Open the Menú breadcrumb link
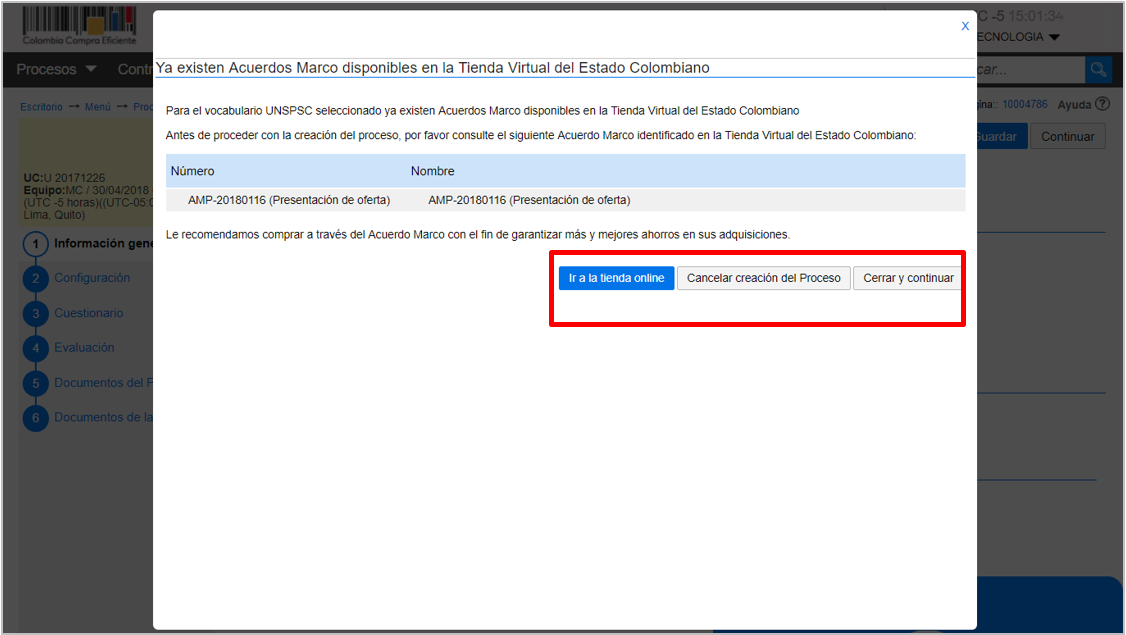Image resolution: width=1126 pixels, height=635 pixels. coord(98,107)
